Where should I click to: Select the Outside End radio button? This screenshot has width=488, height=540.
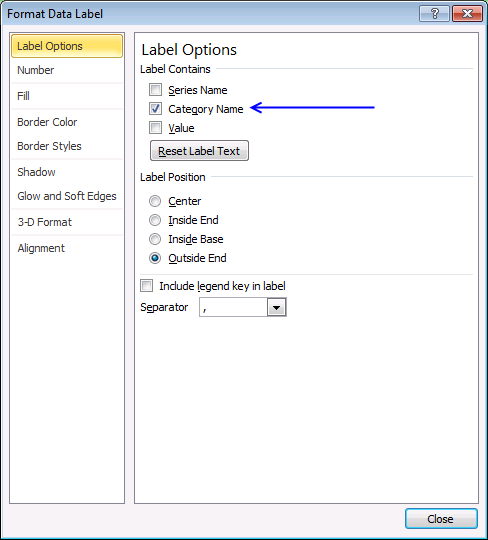(x=155, y=258)
